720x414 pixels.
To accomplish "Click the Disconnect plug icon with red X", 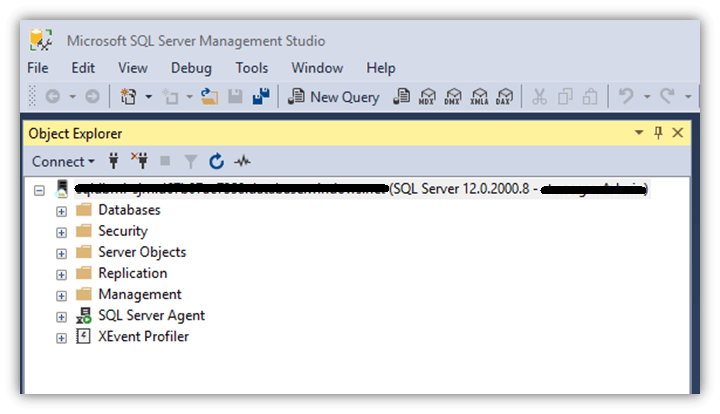I will tap(140, 161).
